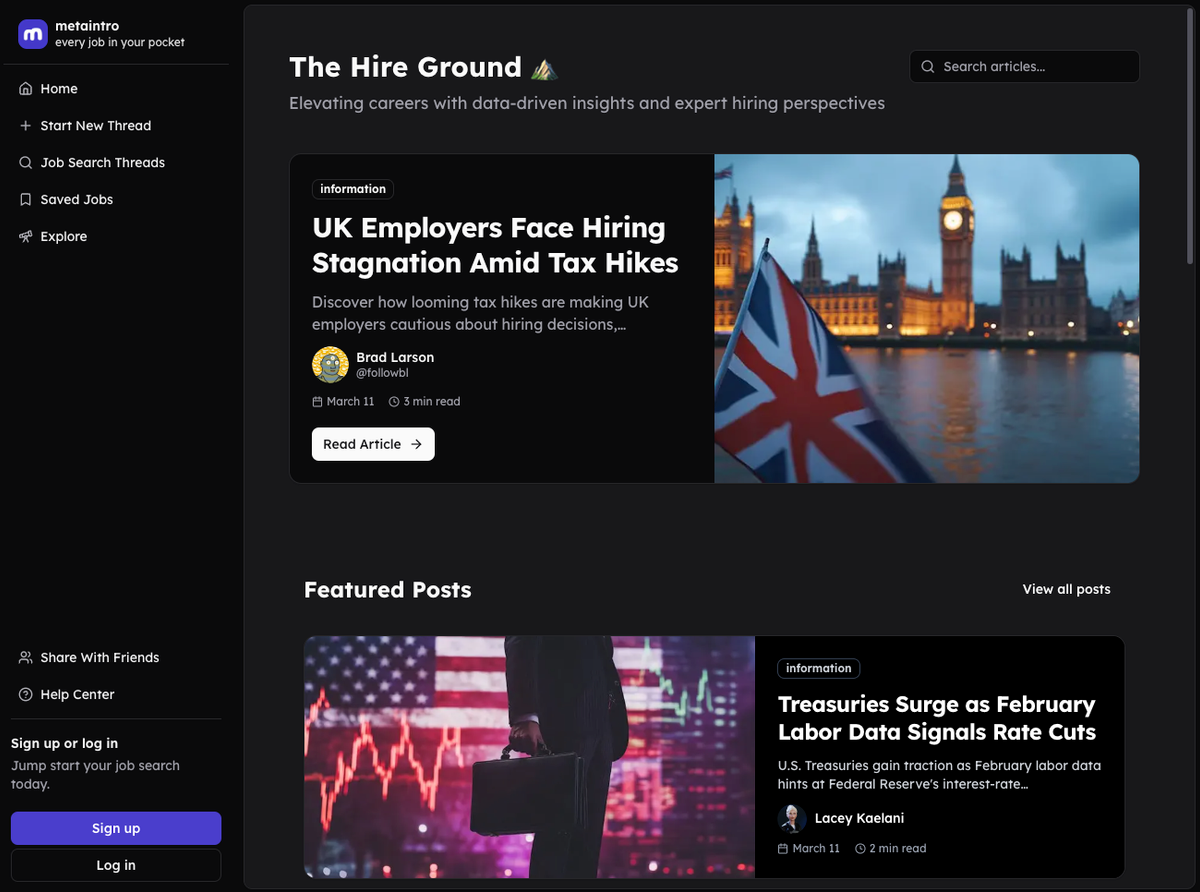The height and width of the screenshot is (892, 1200).
Task: Click the metaintro logo icon
Action: tap(33, 34)
